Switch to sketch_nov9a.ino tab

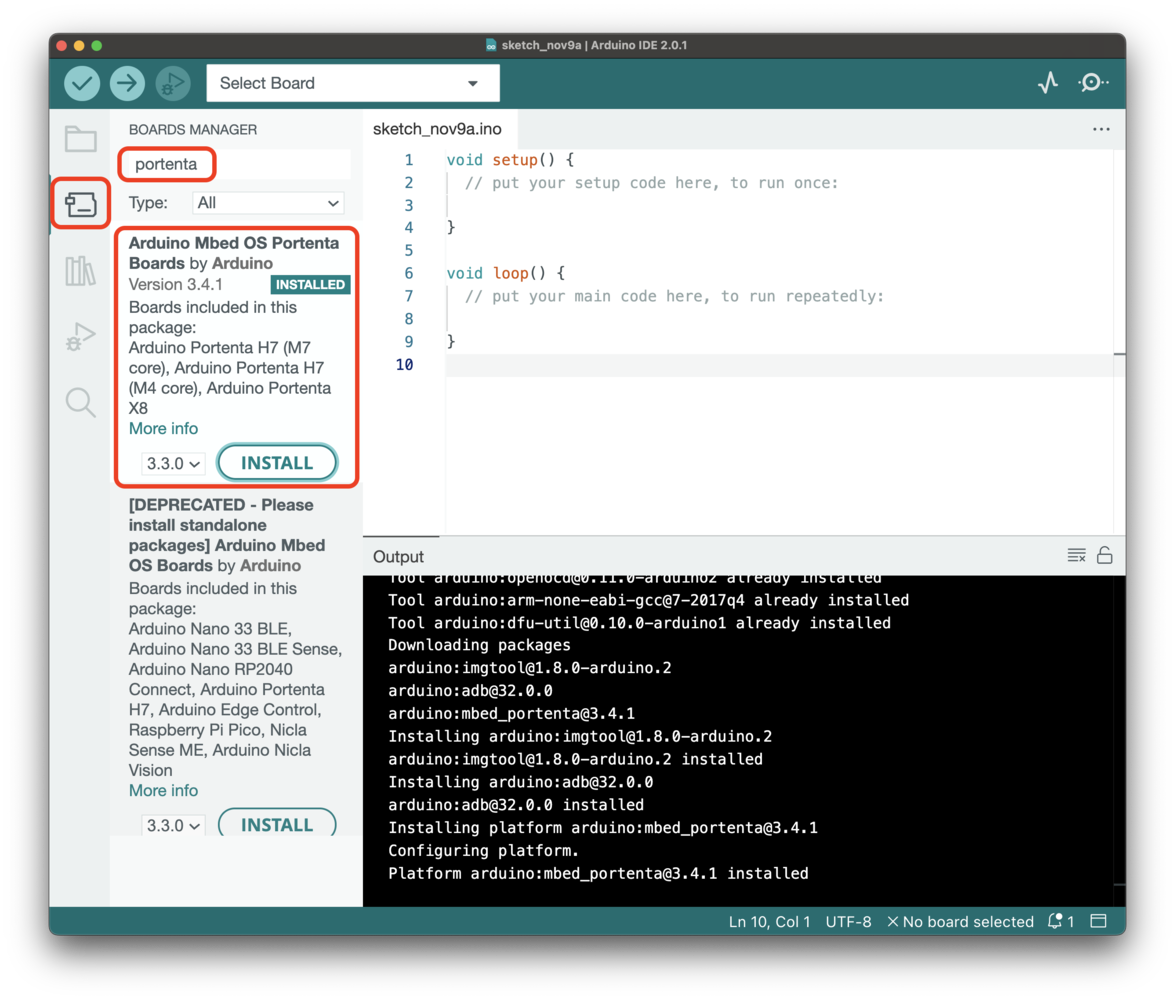438,129
